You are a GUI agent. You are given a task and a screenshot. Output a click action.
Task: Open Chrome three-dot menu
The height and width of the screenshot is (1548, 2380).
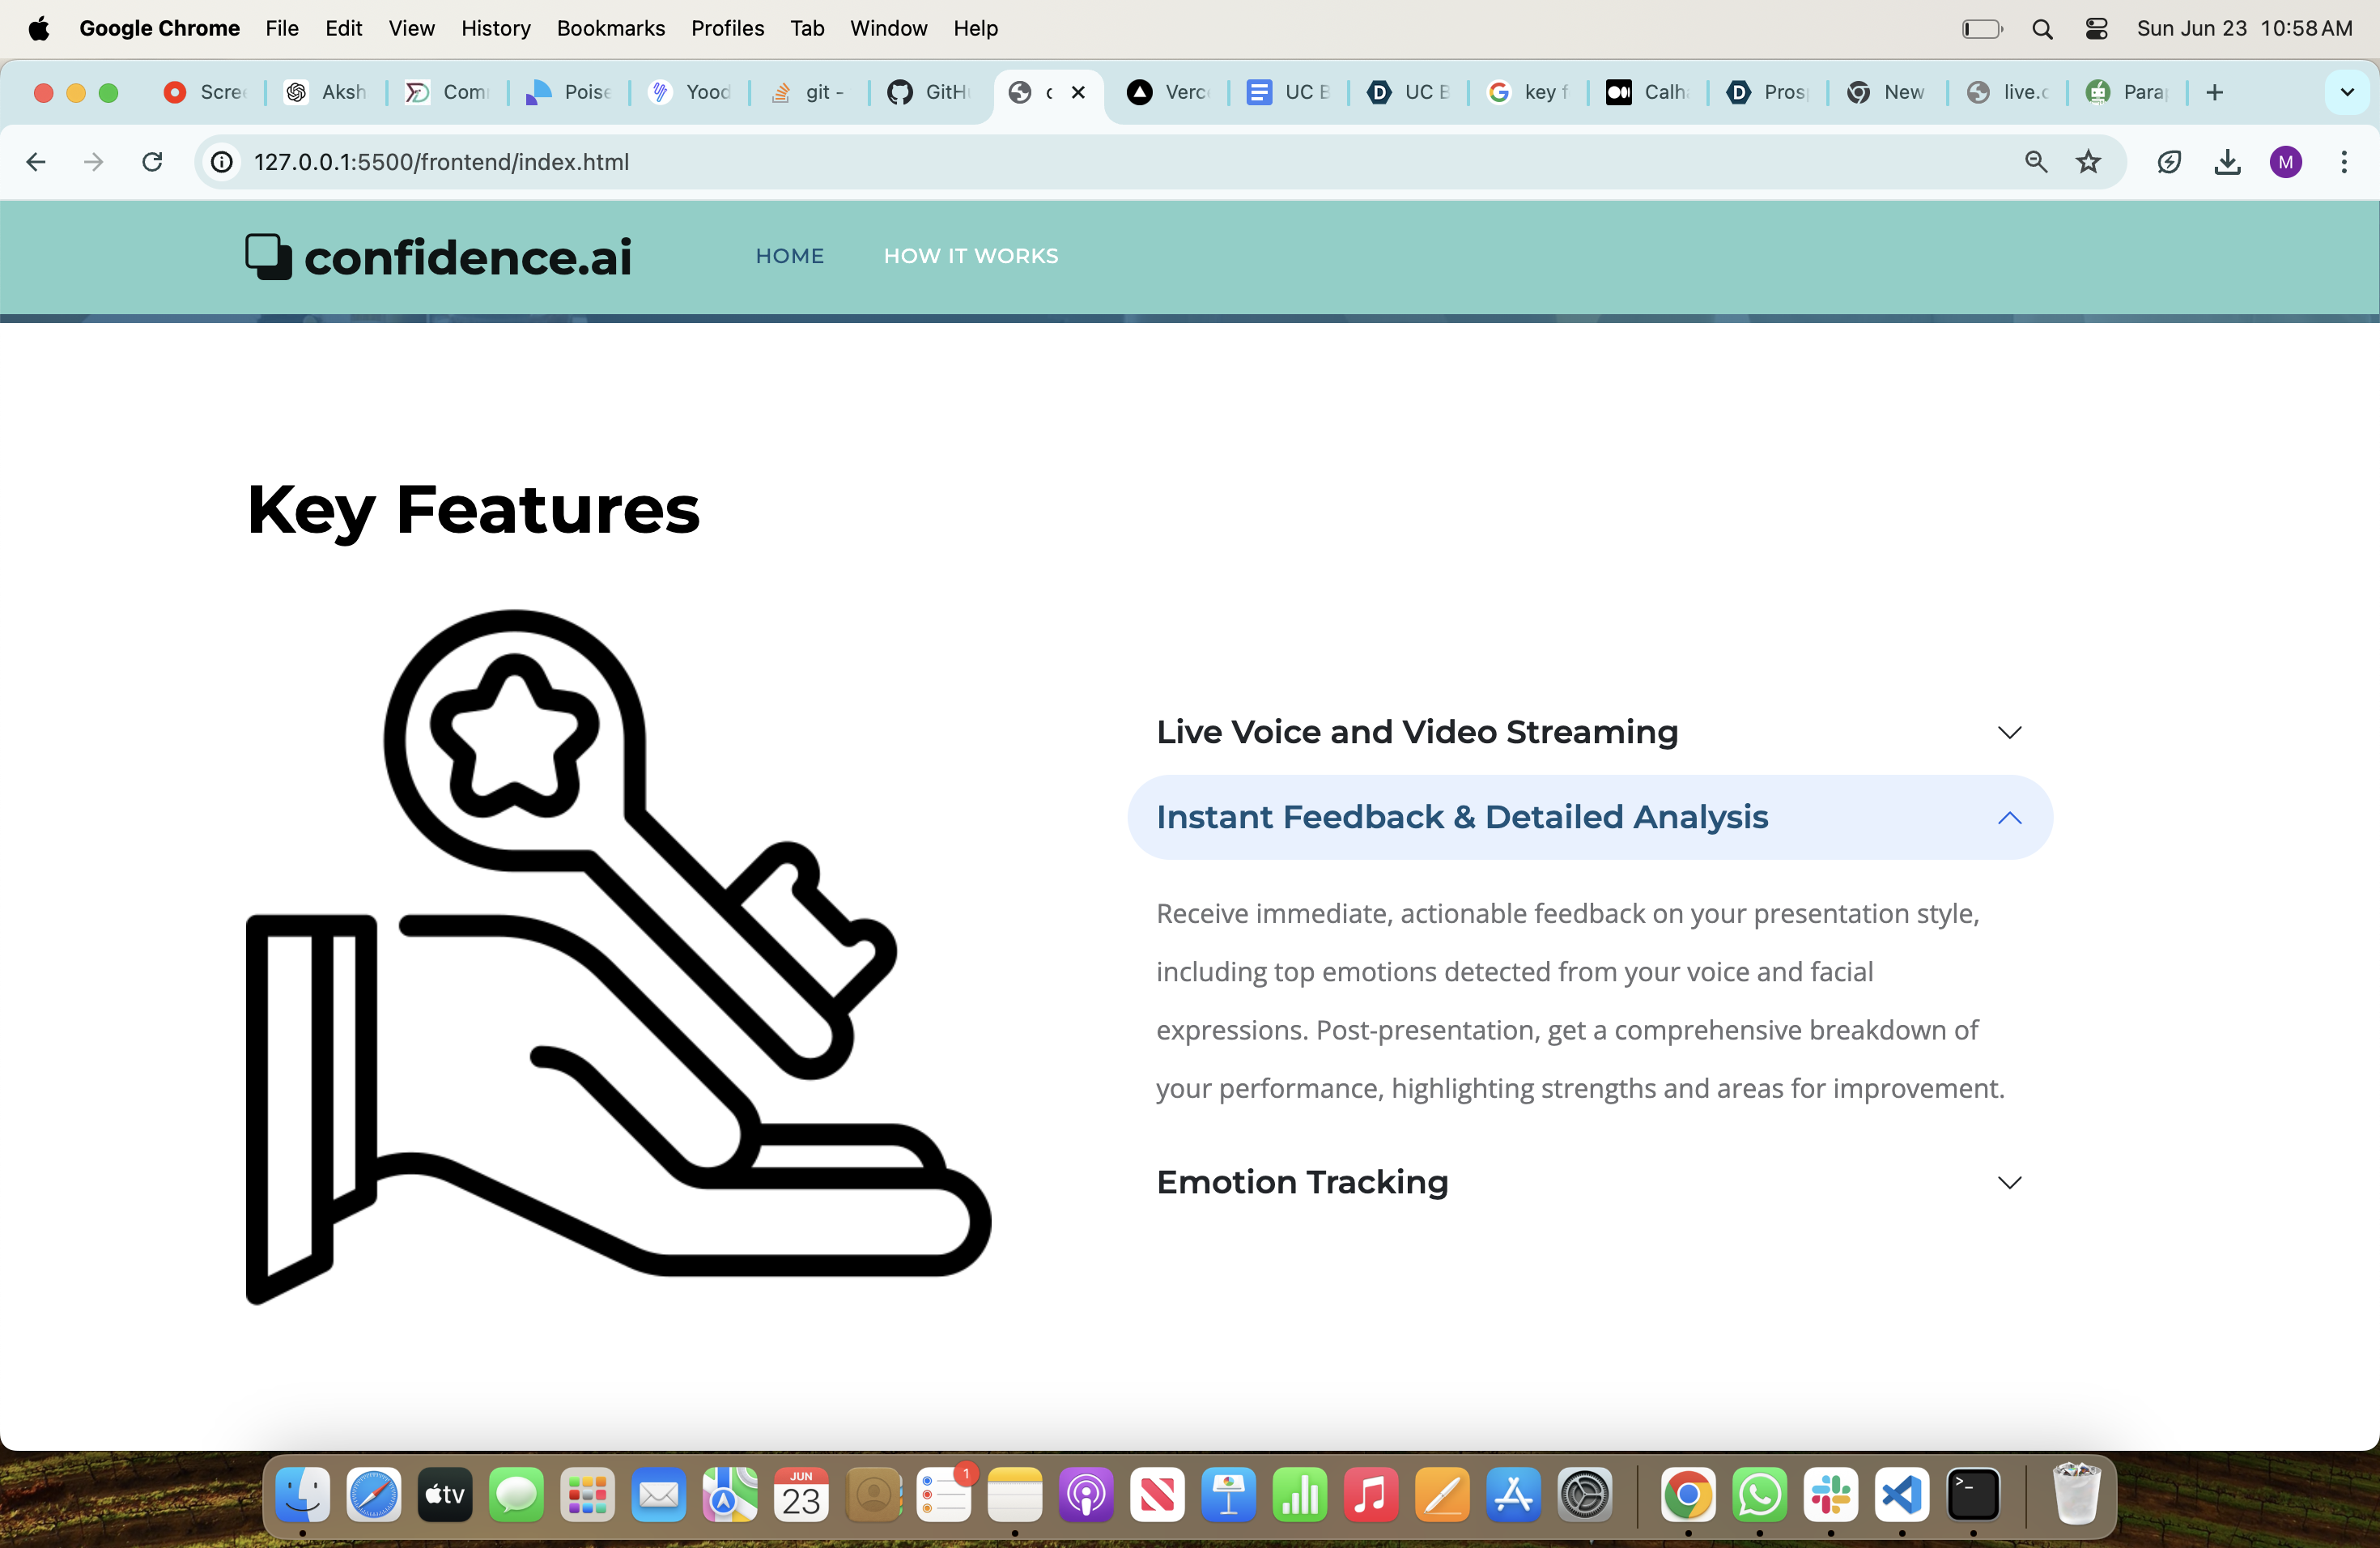[2343, 162]
